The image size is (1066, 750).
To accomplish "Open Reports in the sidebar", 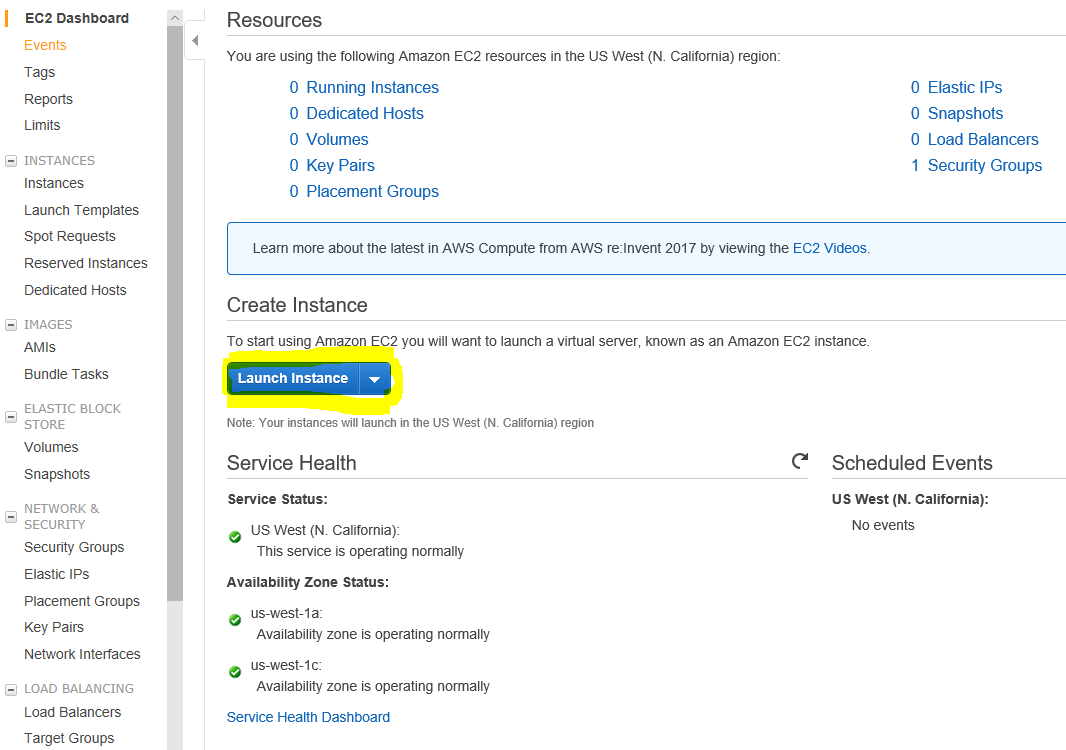I will tap(48, 99).
